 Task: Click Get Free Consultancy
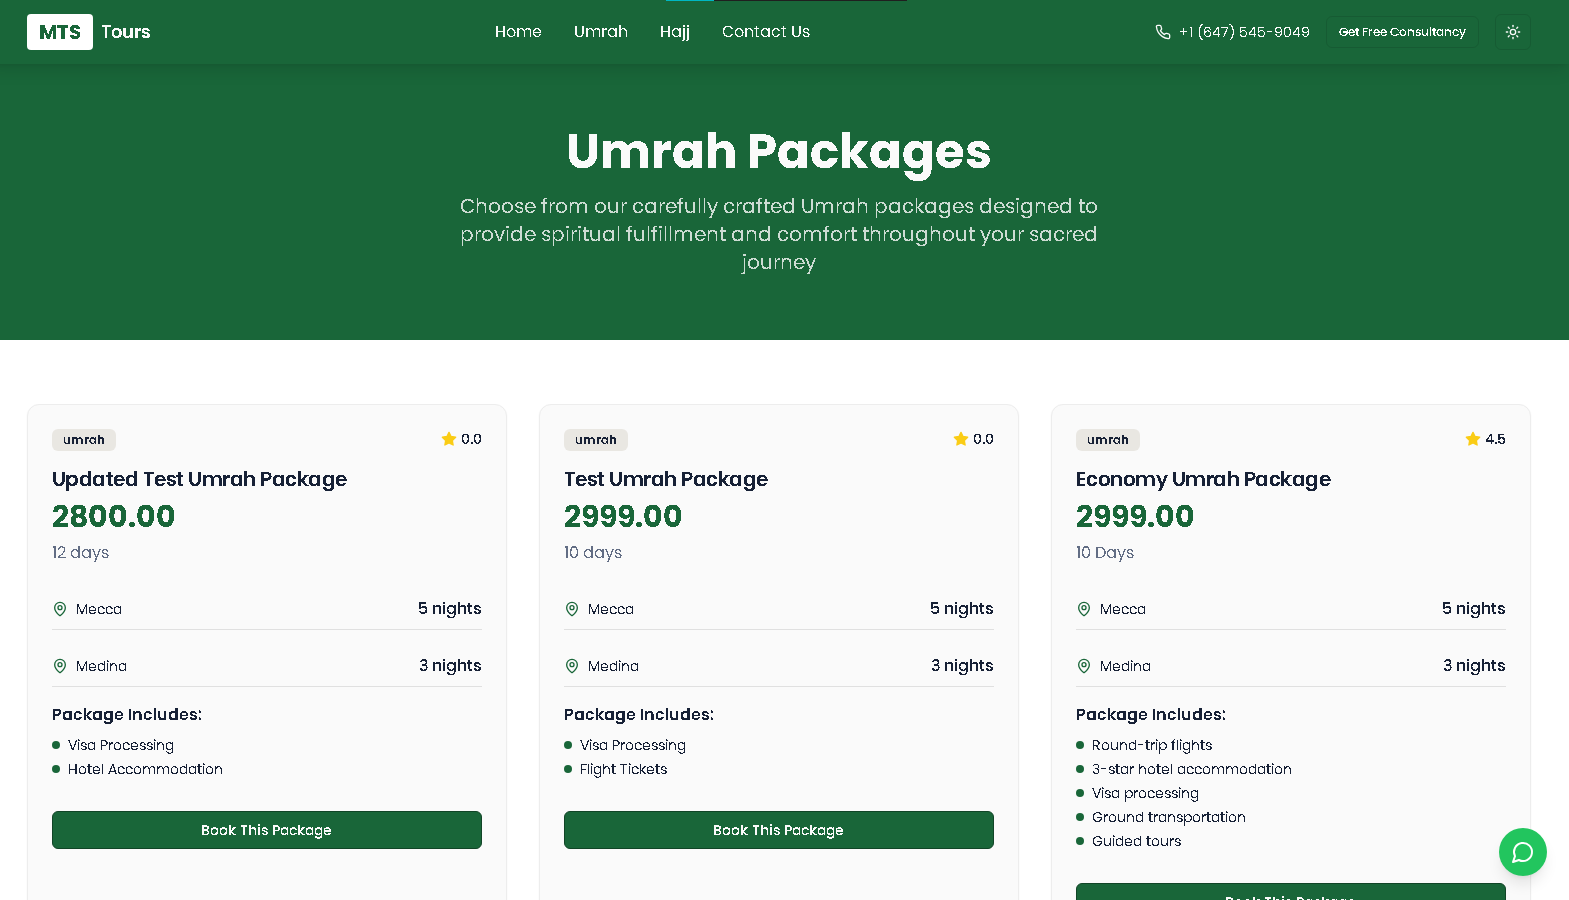[x=1402, y=31]
